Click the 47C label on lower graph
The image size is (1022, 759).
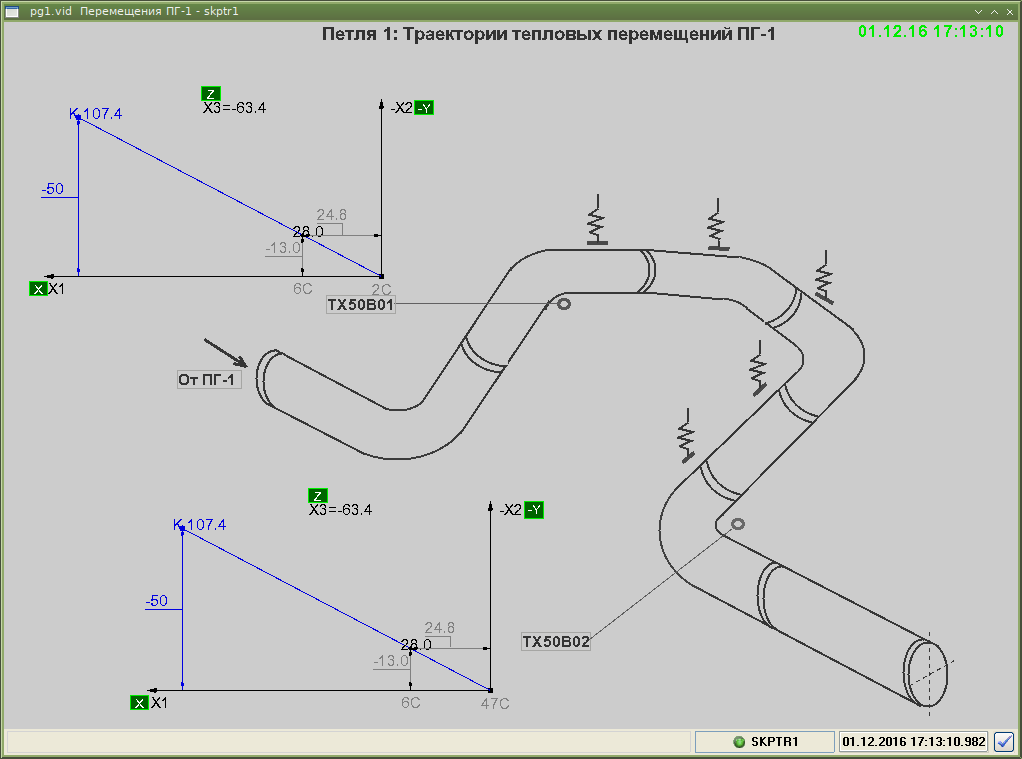(x=496, y=703)
